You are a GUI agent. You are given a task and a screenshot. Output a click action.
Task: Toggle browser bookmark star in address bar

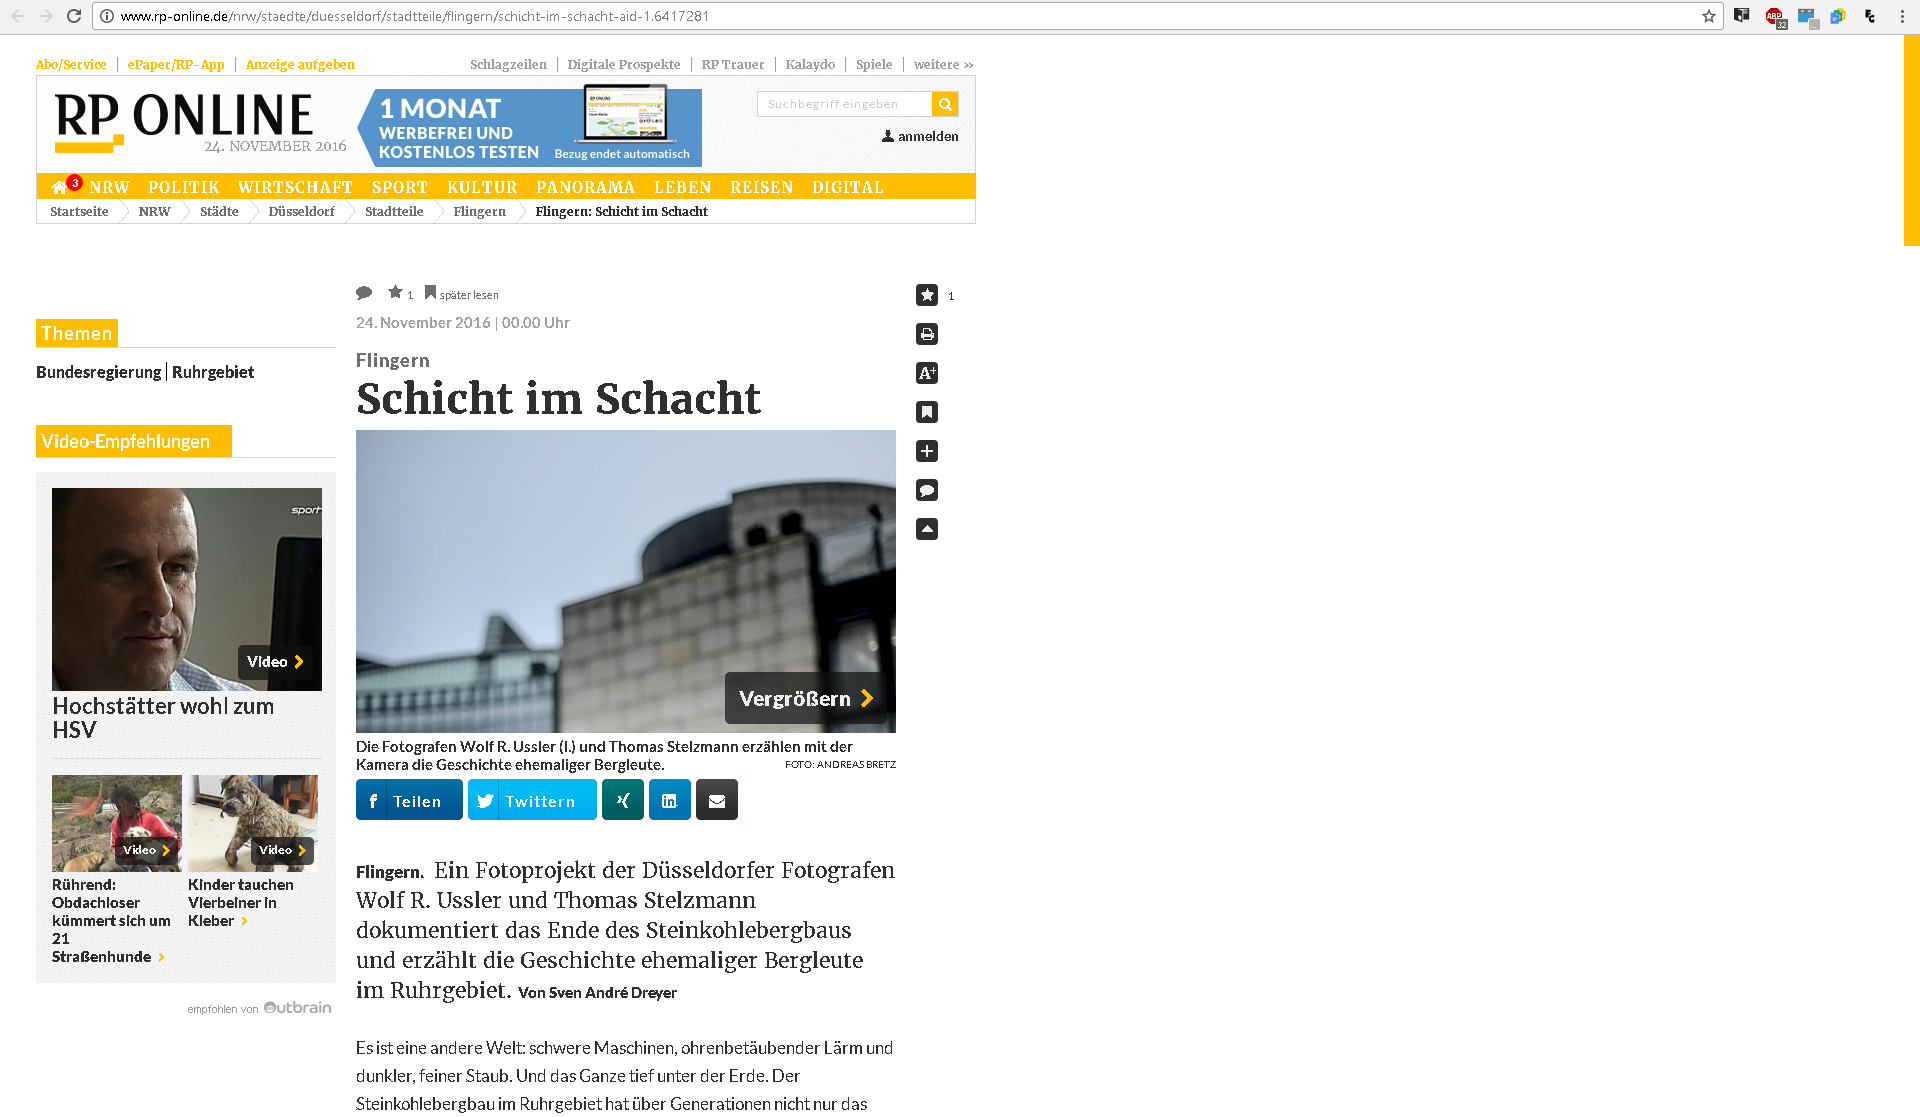(1709, 16)
